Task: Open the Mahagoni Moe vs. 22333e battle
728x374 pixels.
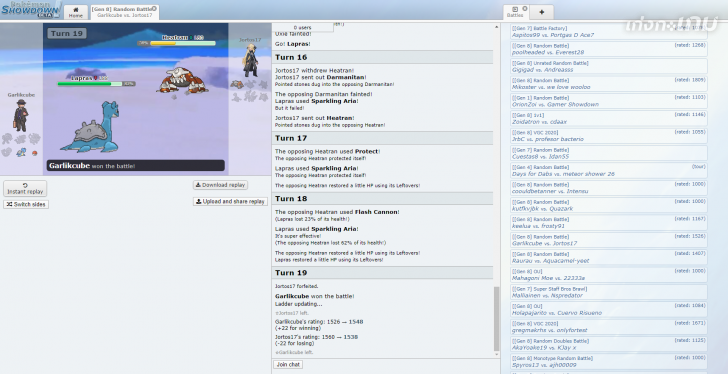Action: (x=609, y=275)
